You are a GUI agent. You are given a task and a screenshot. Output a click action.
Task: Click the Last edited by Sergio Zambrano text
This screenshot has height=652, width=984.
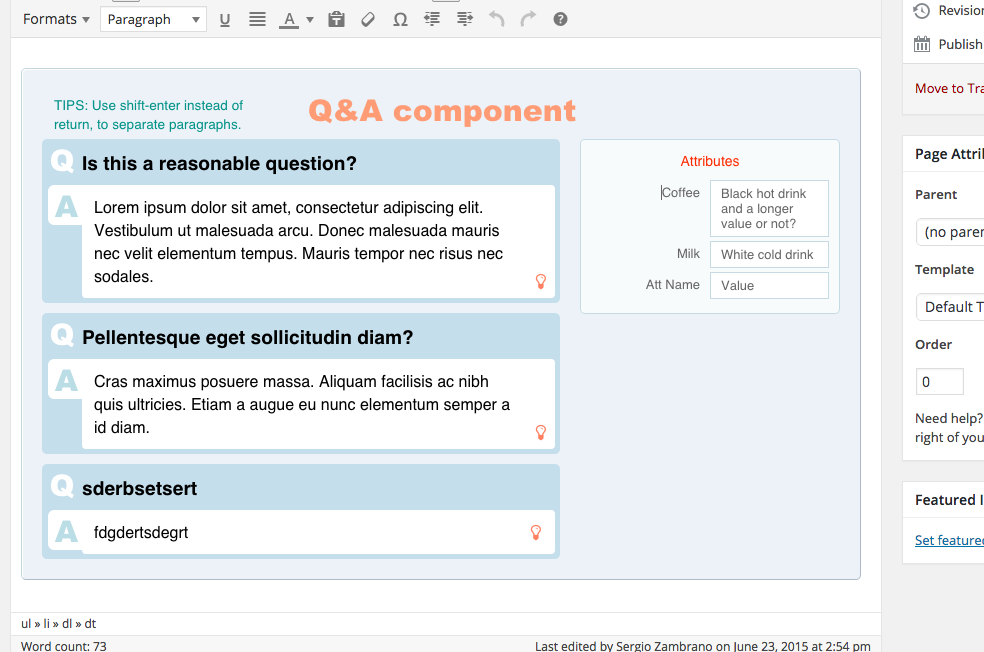(702, 646)
